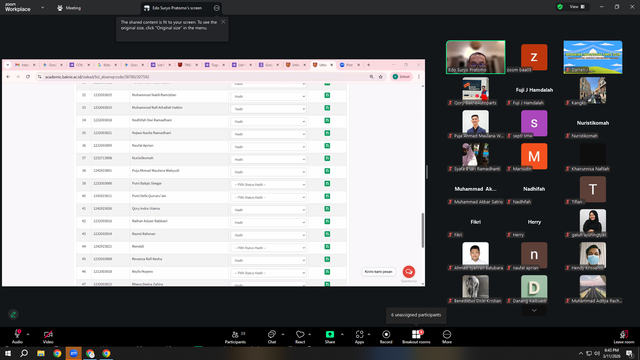Select the Tifan participant tile

[593, 189]
